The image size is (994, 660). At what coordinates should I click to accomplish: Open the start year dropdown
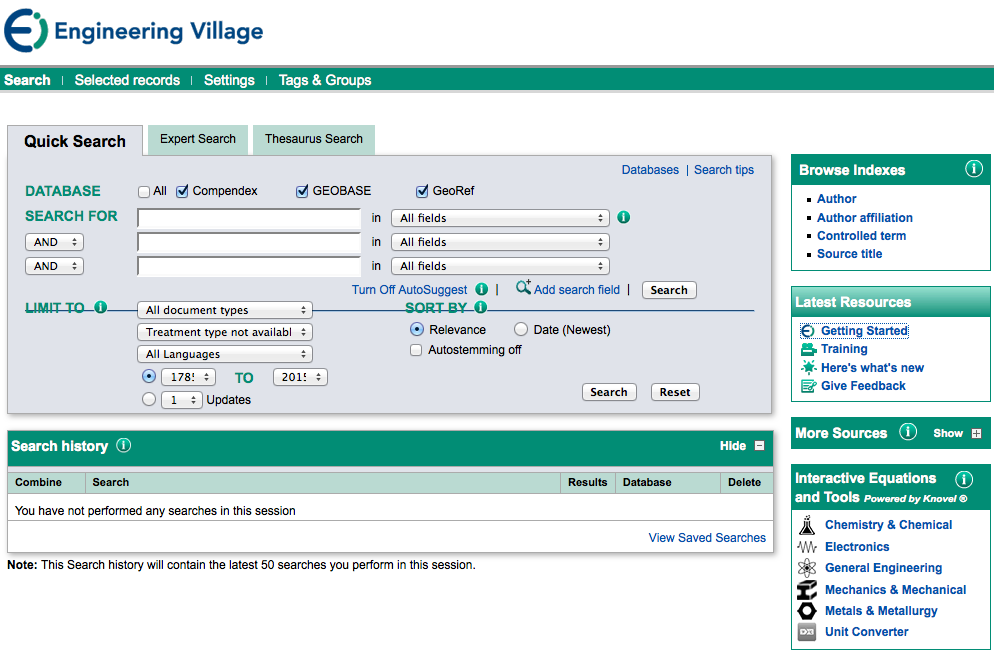[x=188, y=377]
